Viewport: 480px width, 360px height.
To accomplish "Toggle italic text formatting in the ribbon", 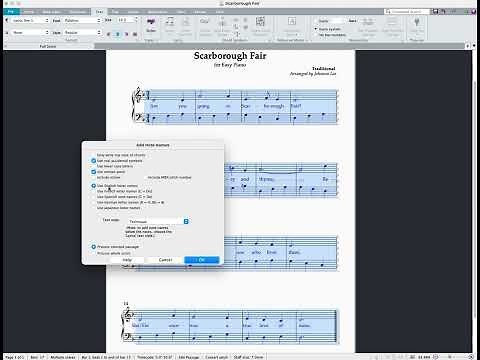I will [x=117, y=34].
